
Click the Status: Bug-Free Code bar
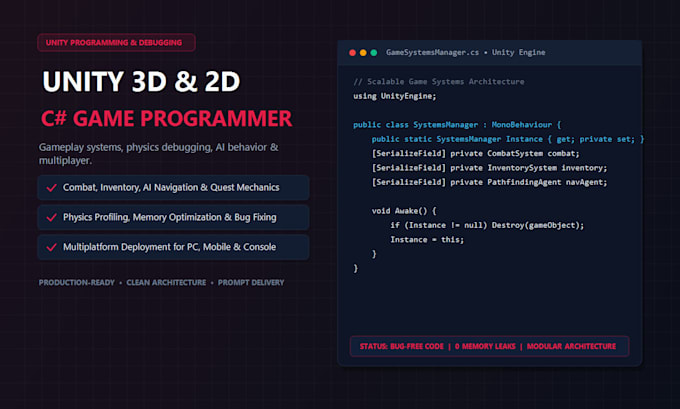coord(489,346)
